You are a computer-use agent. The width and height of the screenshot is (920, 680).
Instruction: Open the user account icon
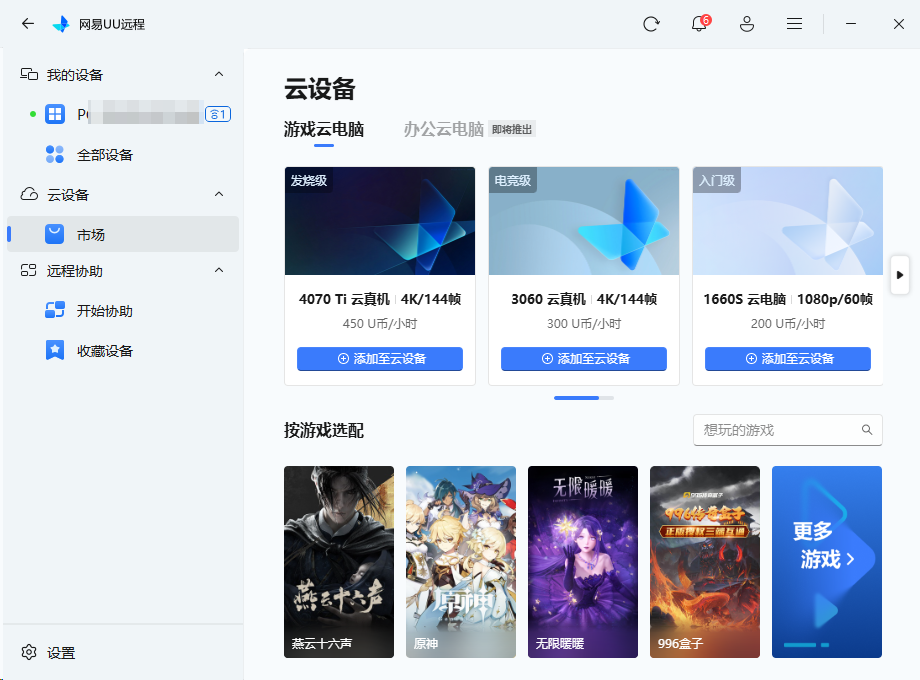coord(747,24)
